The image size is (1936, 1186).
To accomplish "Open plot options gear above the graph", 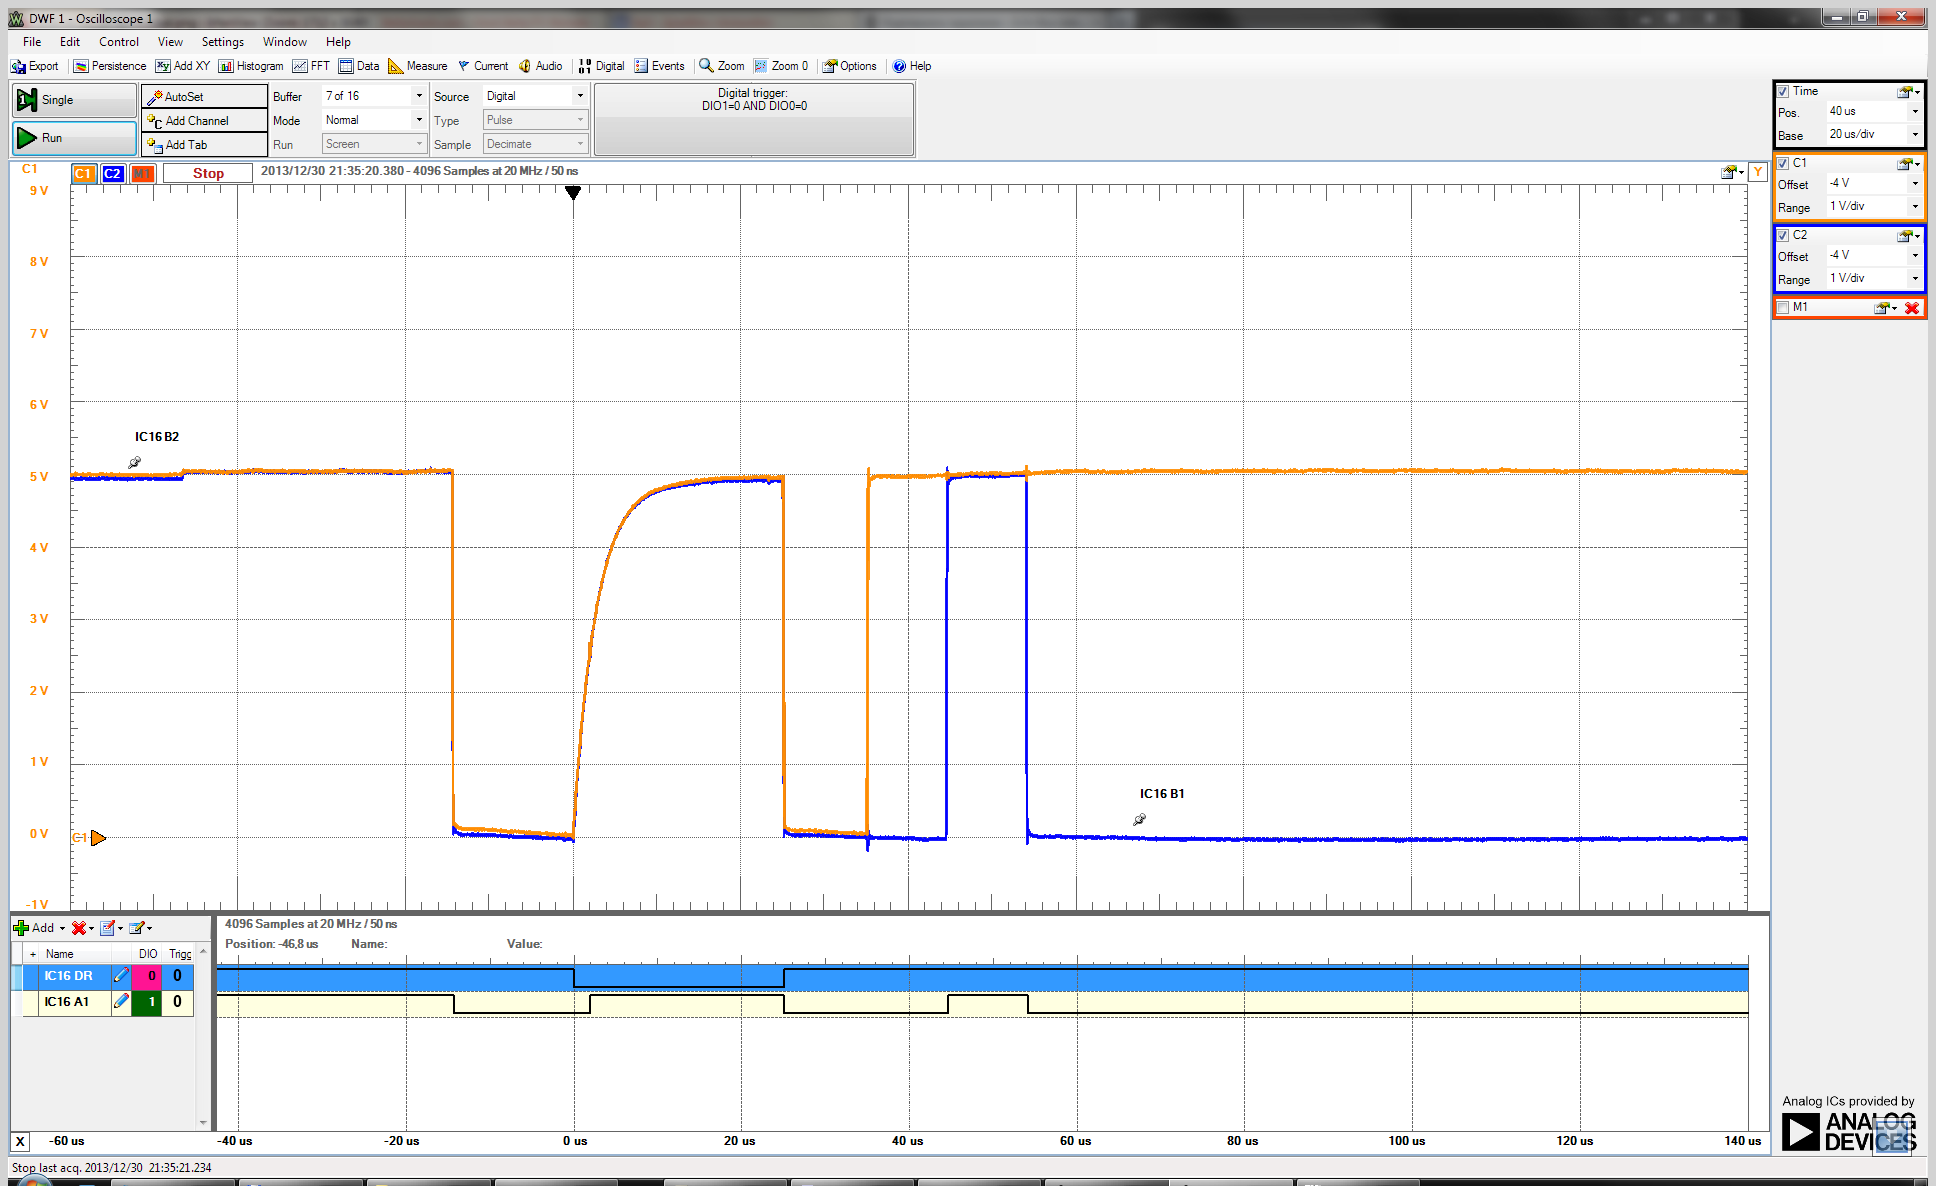I will point(1732,172).
